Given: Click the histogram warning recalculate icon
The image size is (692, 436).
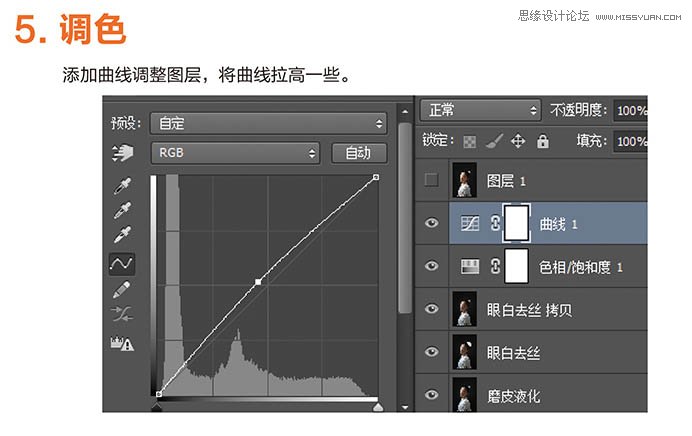Looking at the screenshot, I should (122, 343).
